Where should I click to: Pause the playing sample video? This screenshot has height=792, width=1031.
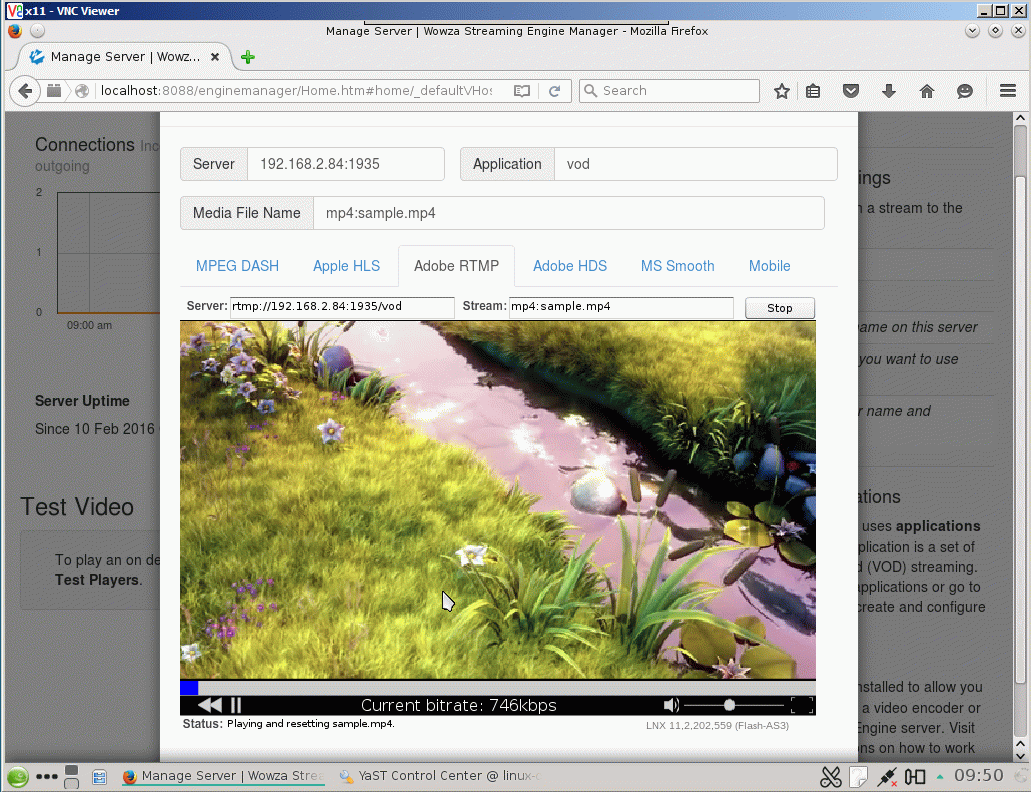point(236,705)
